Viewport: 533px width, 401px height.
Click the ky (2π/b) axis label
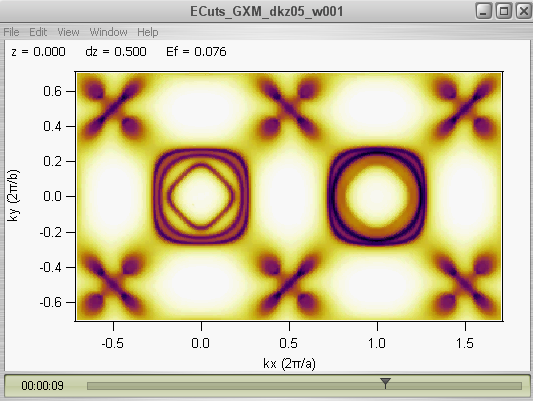tap(14, 195)
